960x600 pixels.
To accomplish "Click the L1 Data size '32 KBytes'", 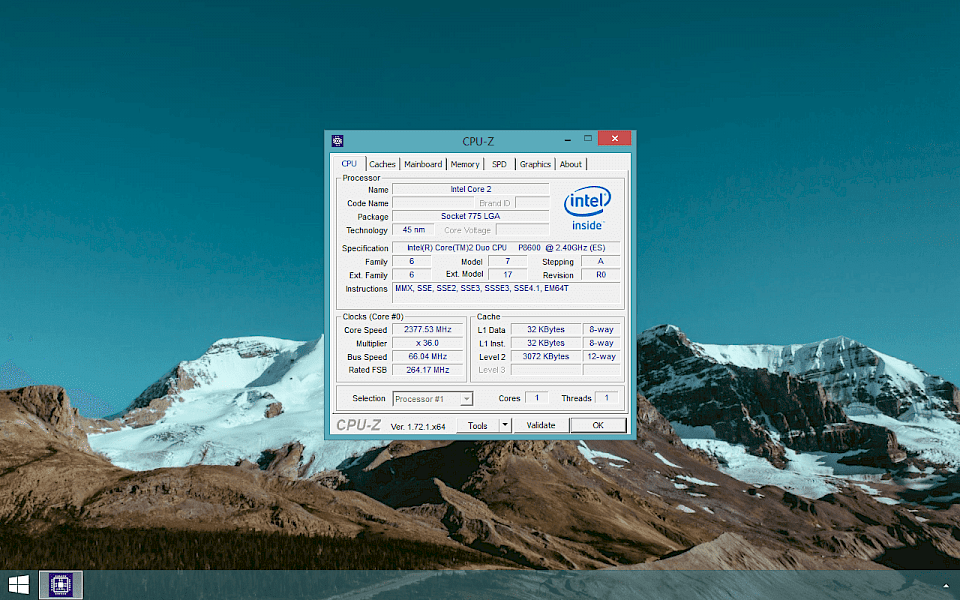I will 546,329.
